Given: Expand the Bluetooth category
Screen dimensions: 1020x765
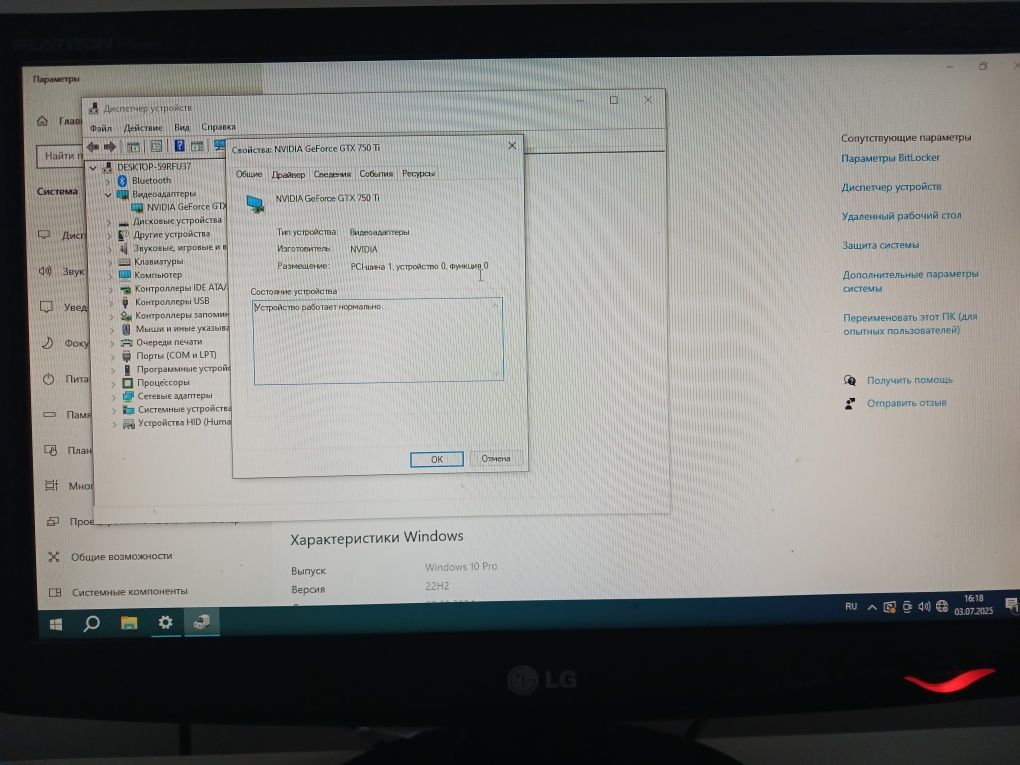Looking at the screenshot, I should [108, 181].
